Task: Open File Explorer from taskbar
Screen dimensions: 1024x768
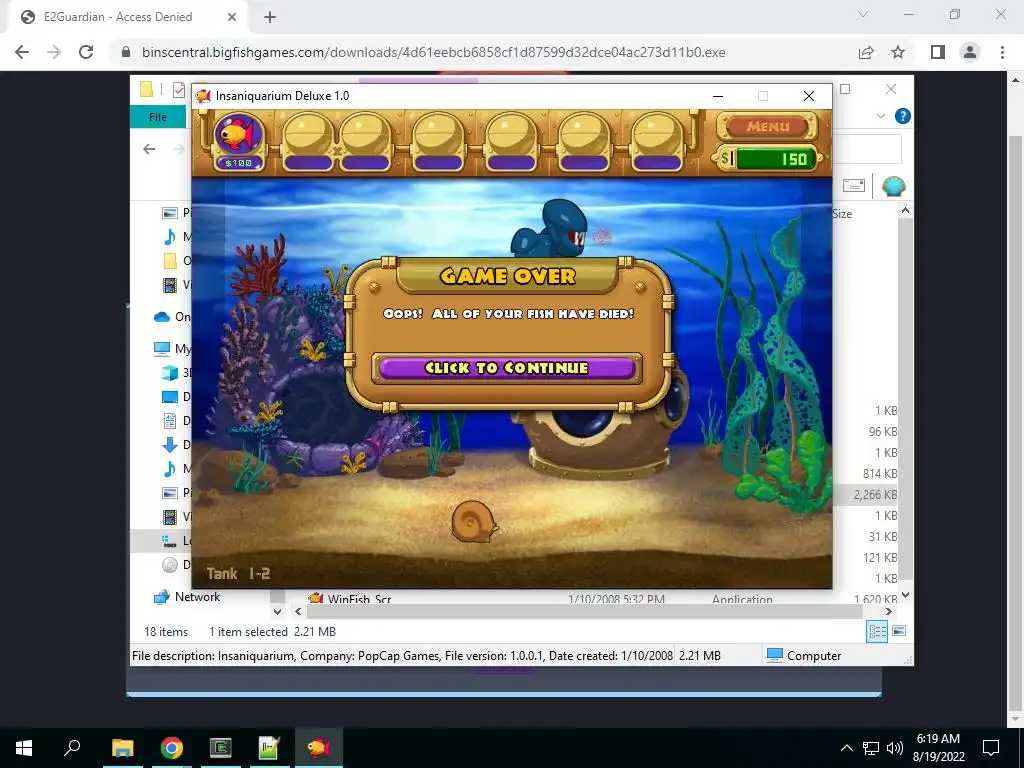Action: 122,748
